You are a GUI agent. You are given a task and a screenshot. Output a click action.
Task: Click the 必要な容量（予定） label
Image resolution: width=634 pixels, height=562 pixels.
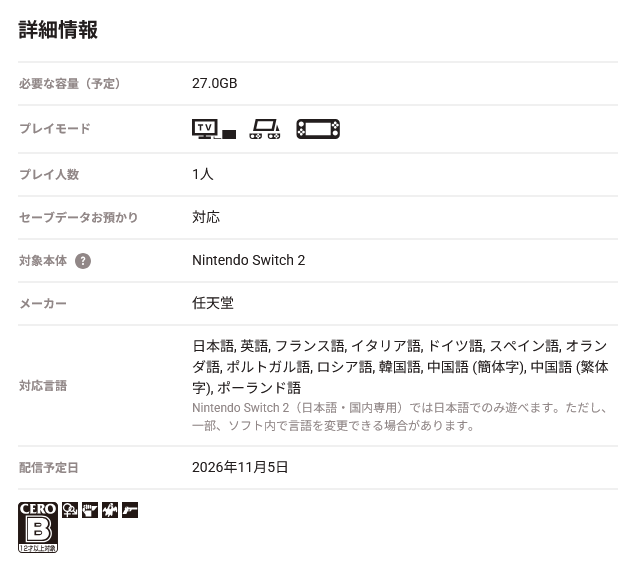pyautogui.click(x=70, y=84)
